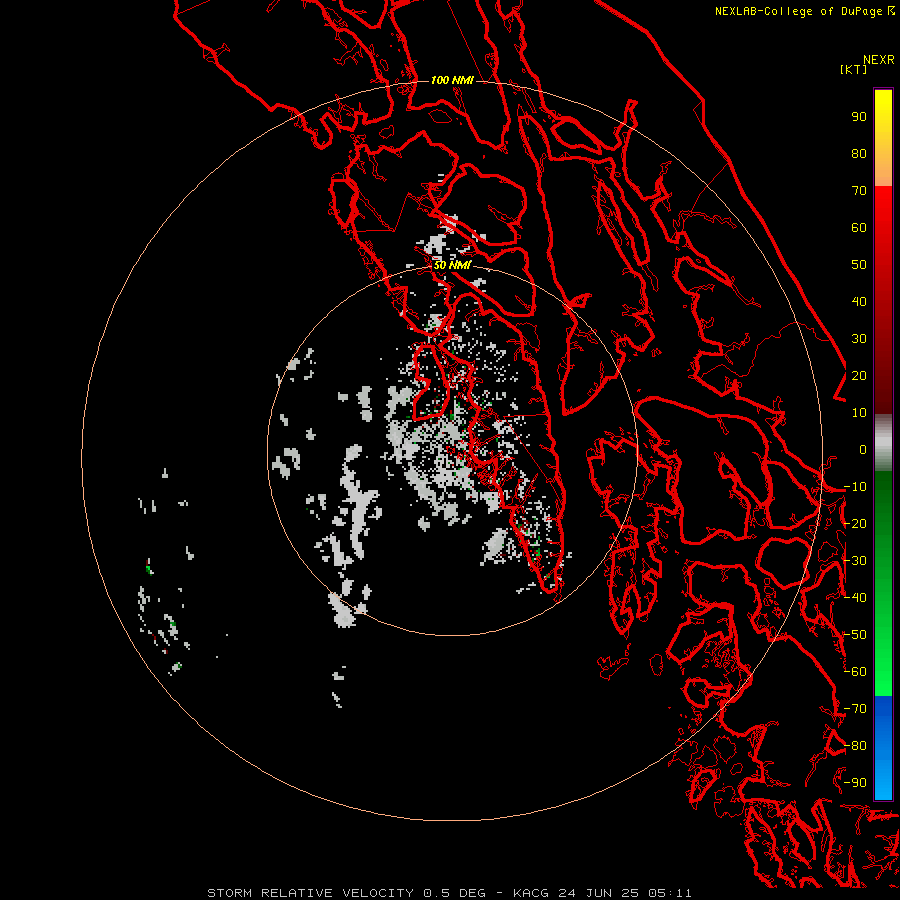Click the 50 value on velocity scale
The height and width of the screenshot is (900, 900).
coord(859,265)
